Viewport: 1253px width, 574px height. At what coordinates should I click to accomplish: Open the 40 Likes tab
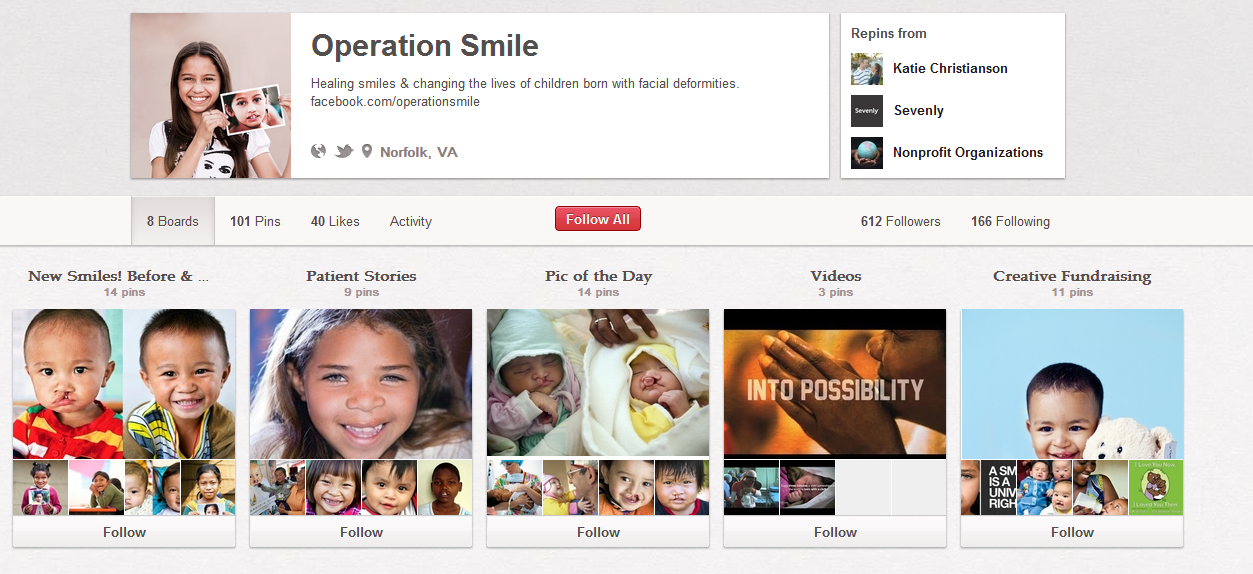pos(335,221)
